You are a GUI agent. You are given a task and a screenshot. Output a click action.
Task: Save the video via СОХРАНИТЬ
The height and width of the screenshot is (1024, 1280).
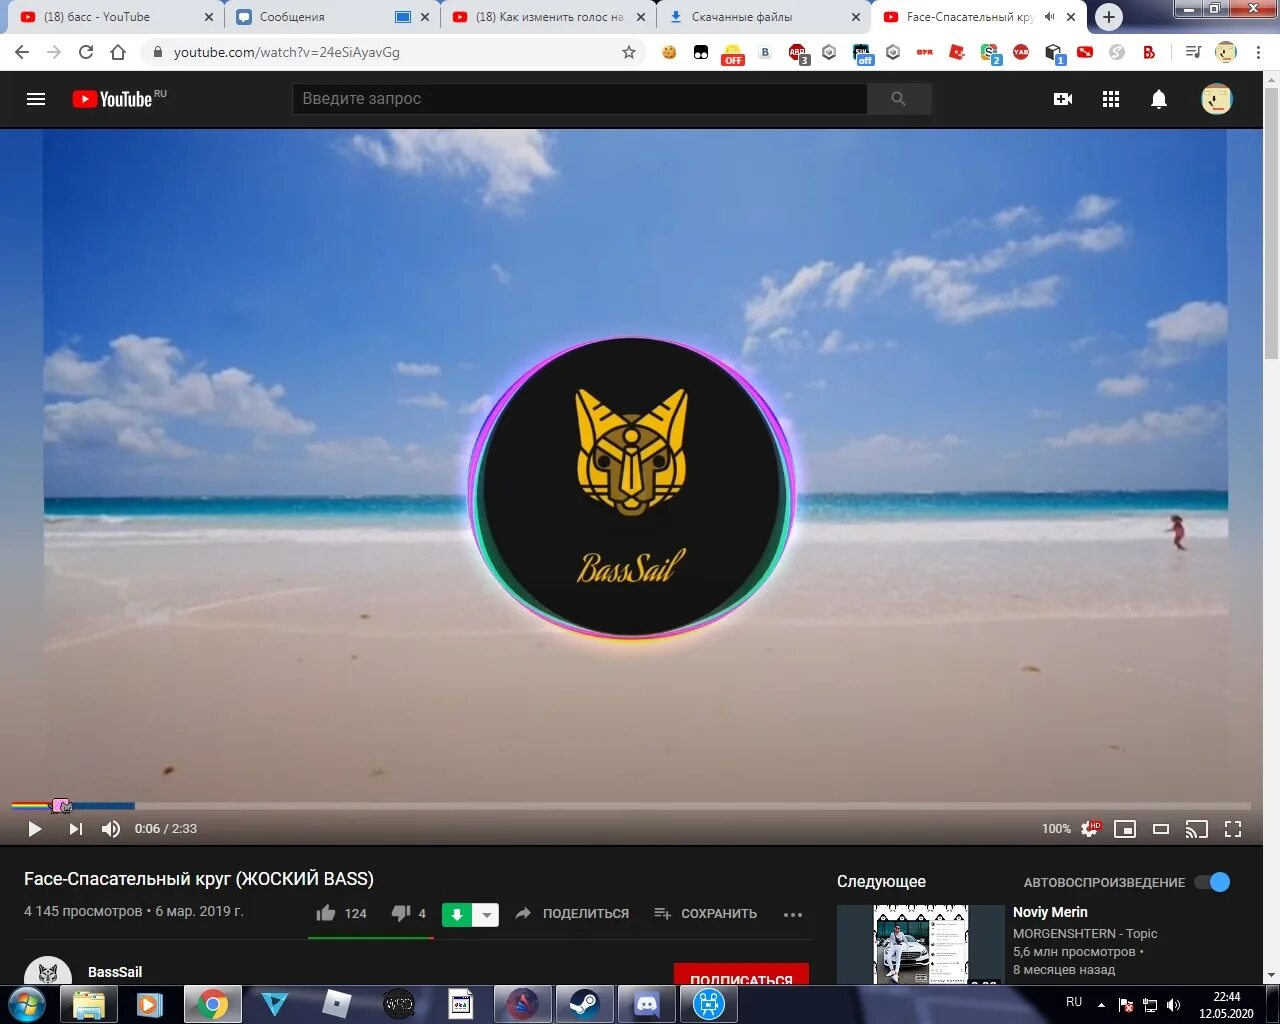tap(705, 913)
